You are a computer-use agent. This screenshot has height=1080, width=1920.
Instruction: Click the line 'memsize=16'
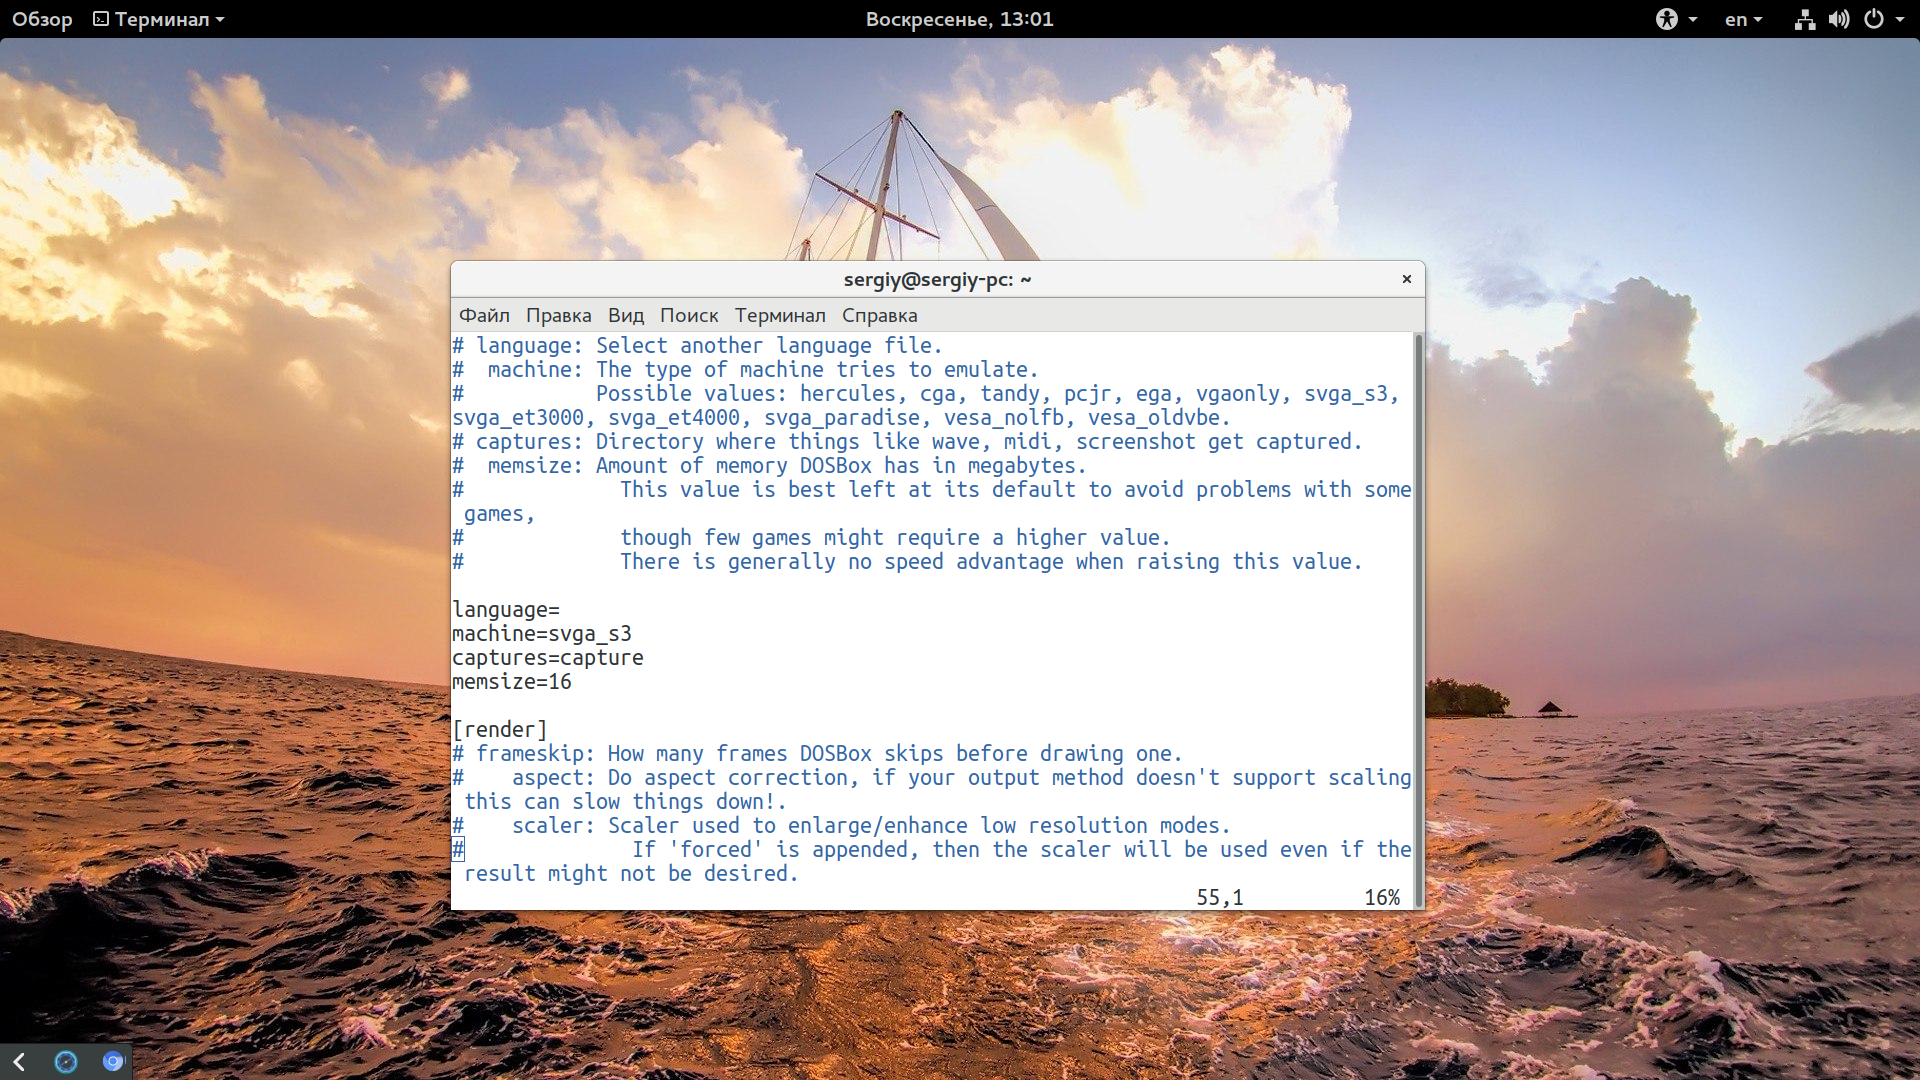(512, 682)
